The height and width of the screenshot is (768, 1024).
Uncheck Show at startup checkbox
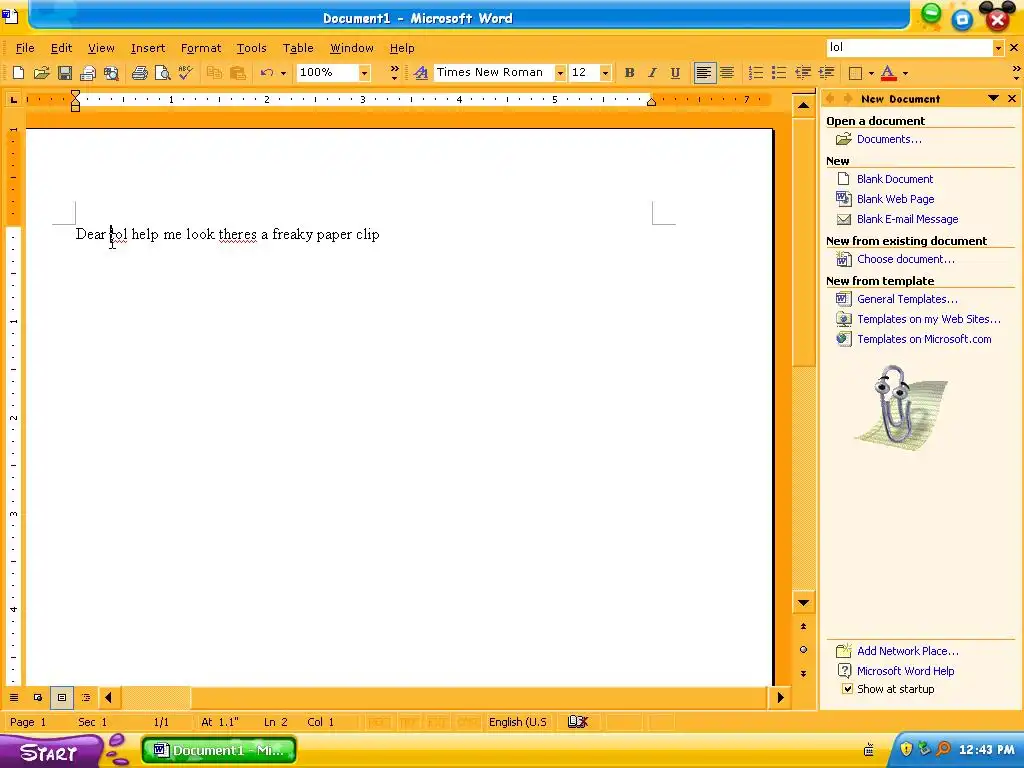pyautogui.click(x=847, y=688)
